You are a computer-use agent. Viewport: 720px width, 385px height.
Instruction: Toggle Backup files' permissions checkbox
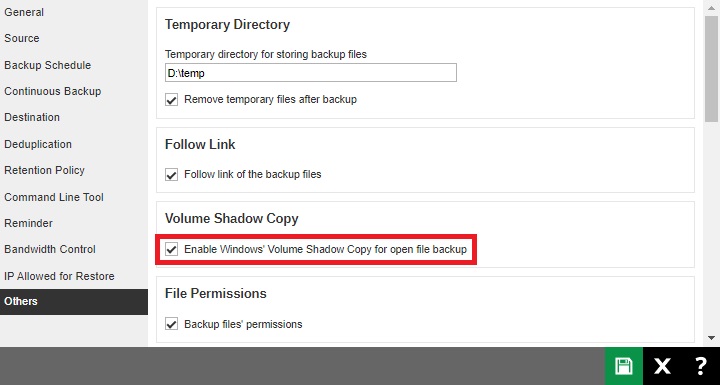click(171, 324)
